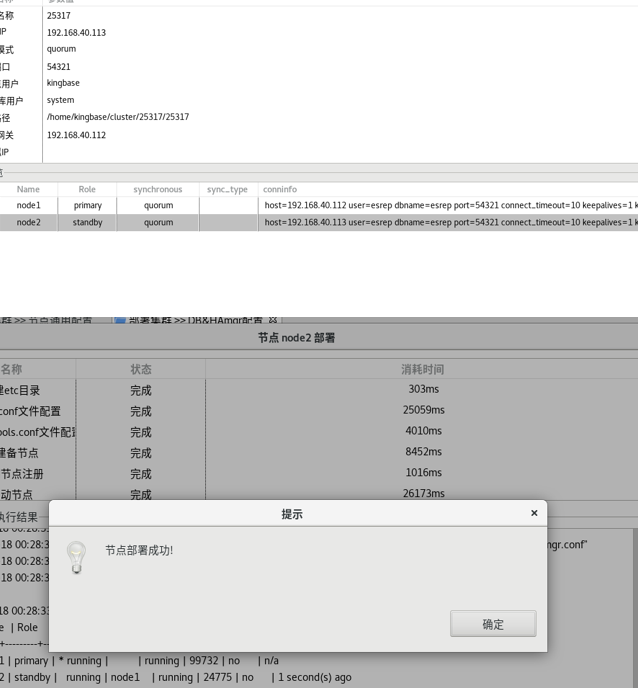Image resolution: width=638 pixels, height=688 pixels.
Task: Click the icon beside the 部署集群 DB&HAmgr配置 tab
Action: coord(120,320)
